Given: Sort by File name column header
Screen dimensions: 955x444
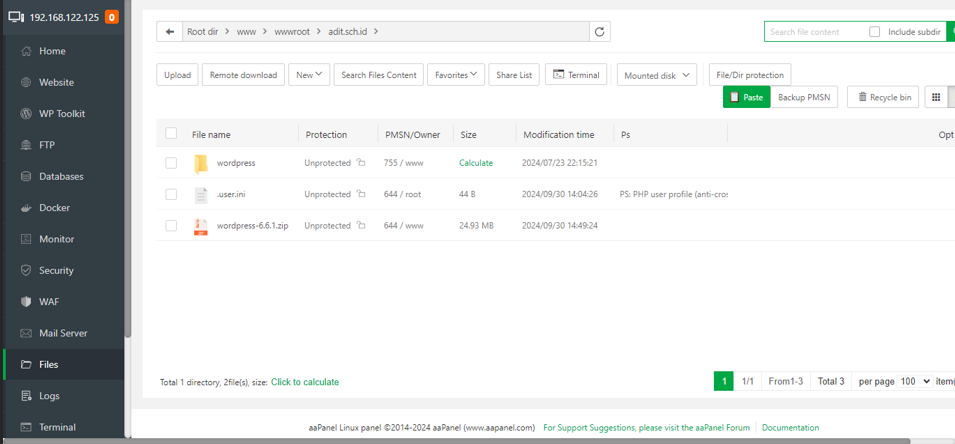Looking at the screenshot, I should pyautogui.click(x=211, y=135).
